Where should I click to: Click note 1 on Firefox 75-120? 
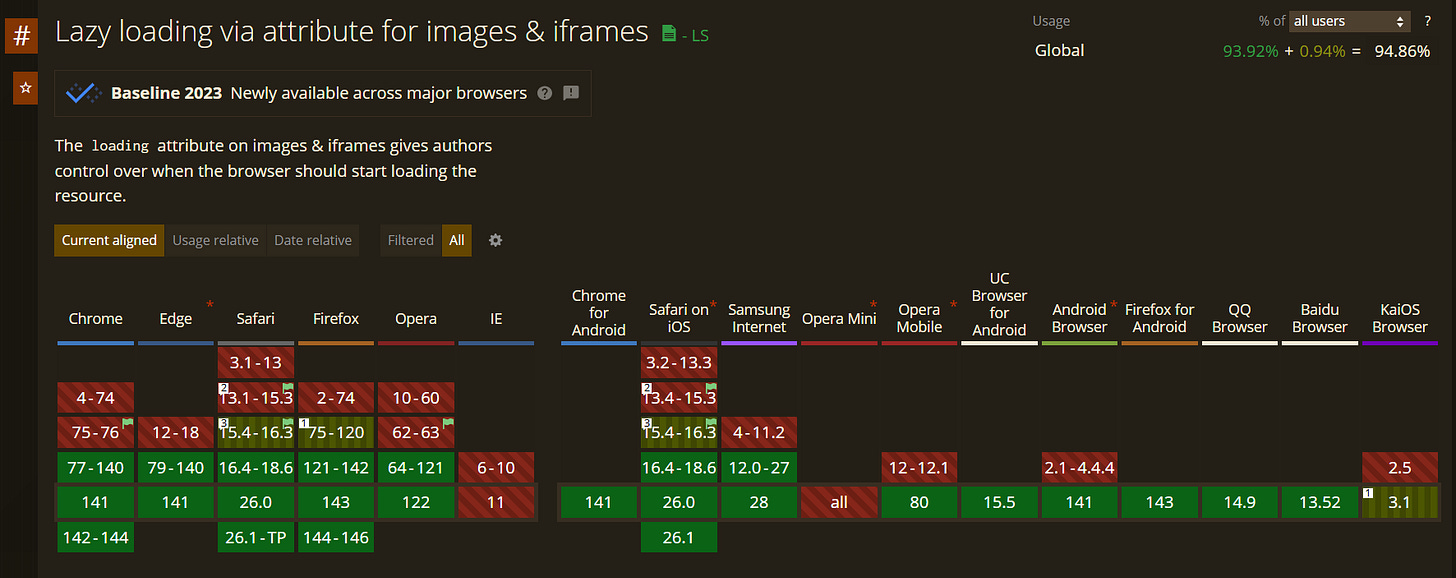pos(304,424)
